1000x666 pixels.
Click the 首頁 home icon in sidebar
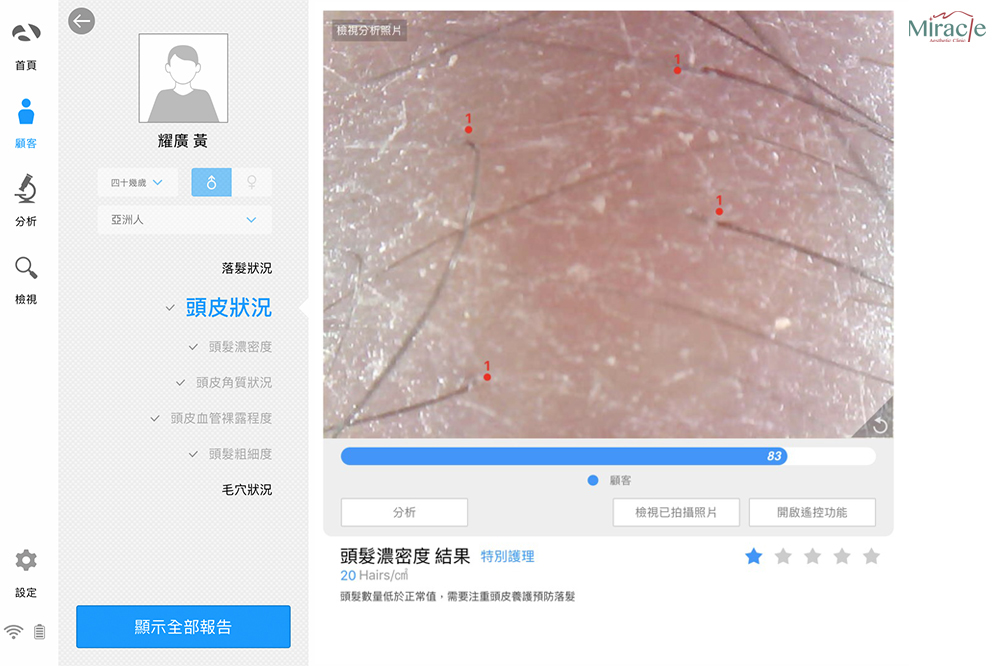coord(26,36)
